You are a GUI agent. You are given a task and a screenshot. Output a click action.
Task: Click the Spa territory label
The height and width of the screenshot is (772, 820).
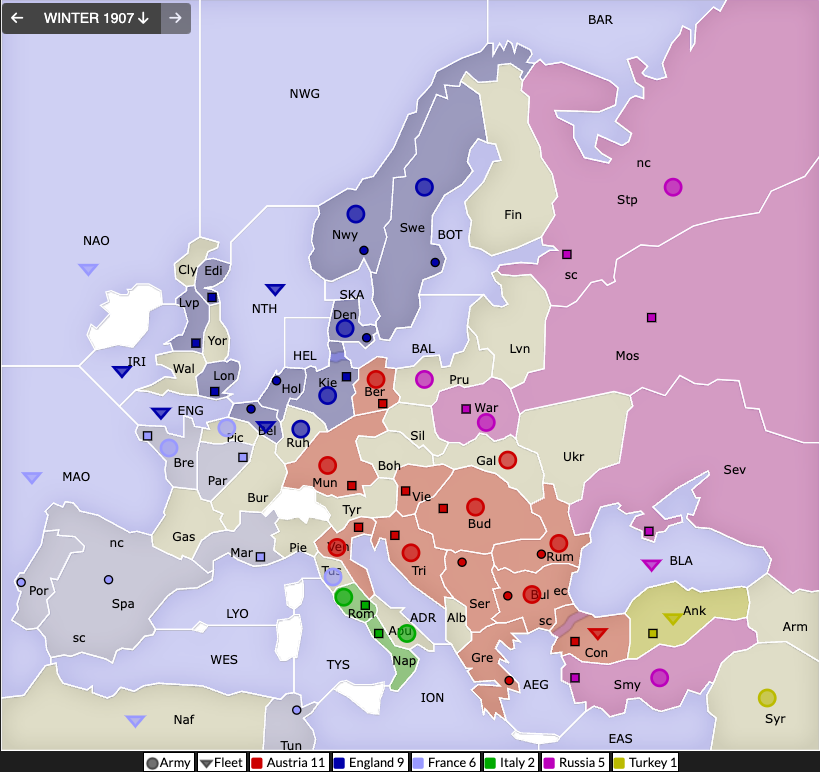pyautogui.click(x=123, y=604)
